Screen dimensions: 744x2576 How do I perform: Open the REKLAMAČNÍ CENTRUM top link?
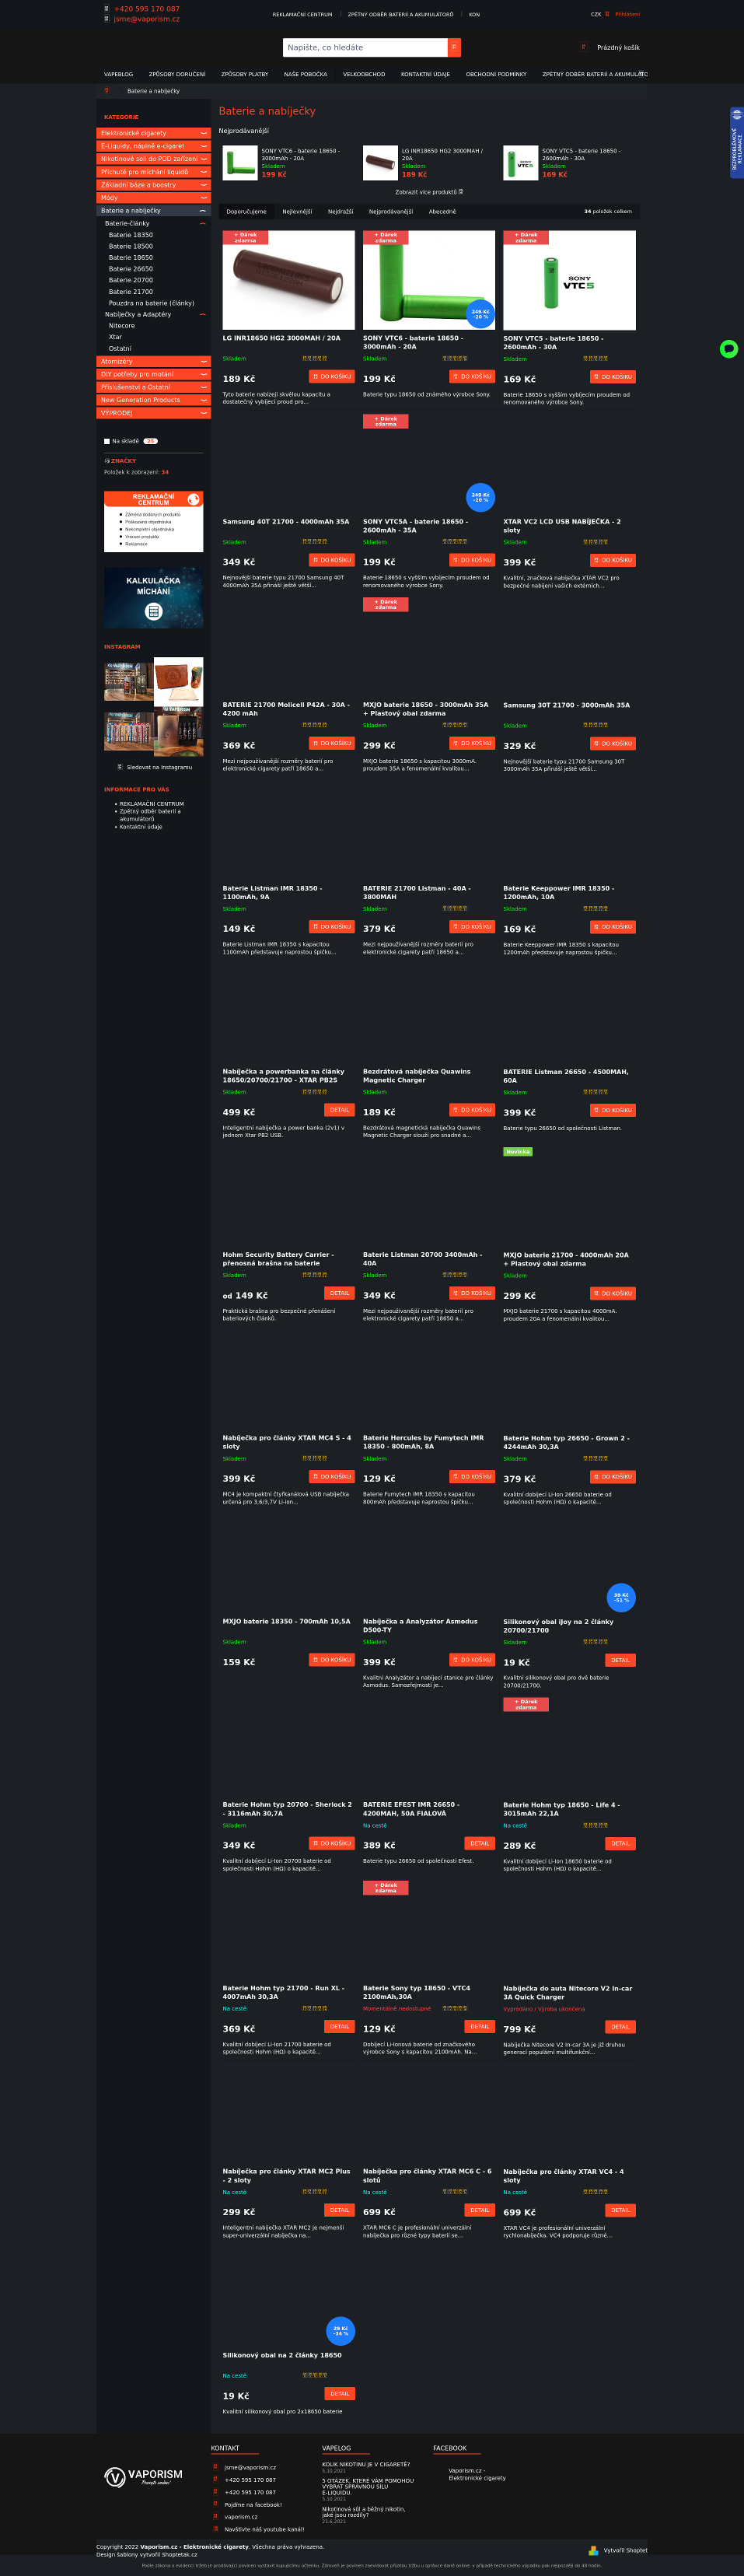click(302, 14)
